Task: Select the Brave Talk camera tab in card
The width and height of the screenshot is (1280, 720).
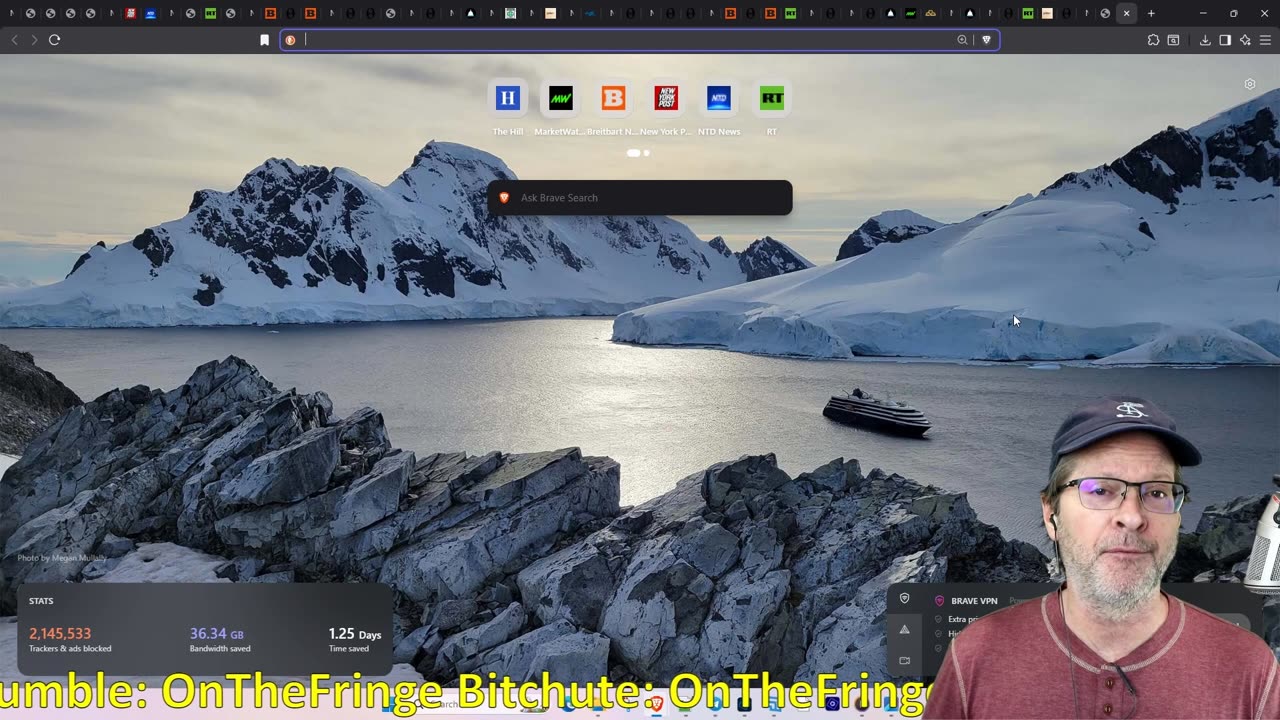Action: (905, 661)
